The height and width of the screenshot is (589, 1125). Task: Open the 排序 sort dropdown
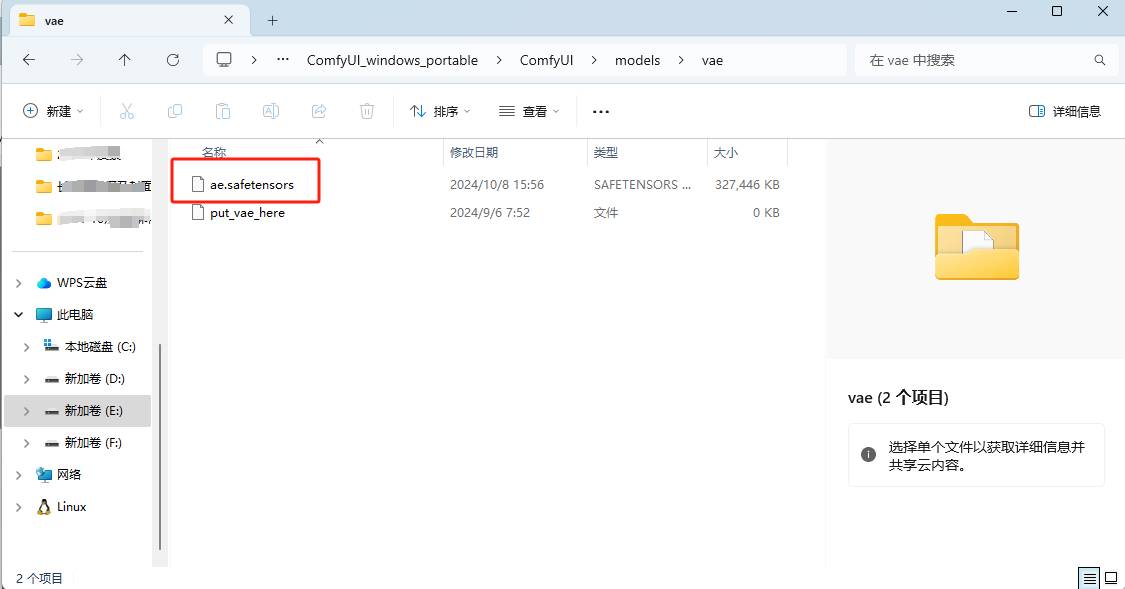click(440, 111)
